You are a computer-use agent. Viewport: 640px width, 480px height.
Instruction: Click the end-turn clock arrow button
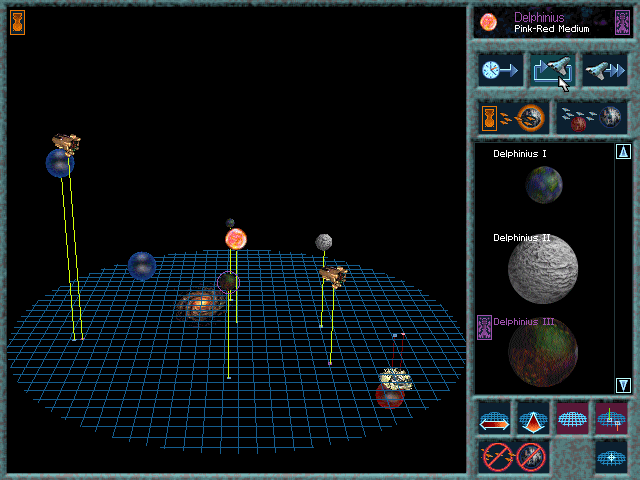click(x=500, y=70)
